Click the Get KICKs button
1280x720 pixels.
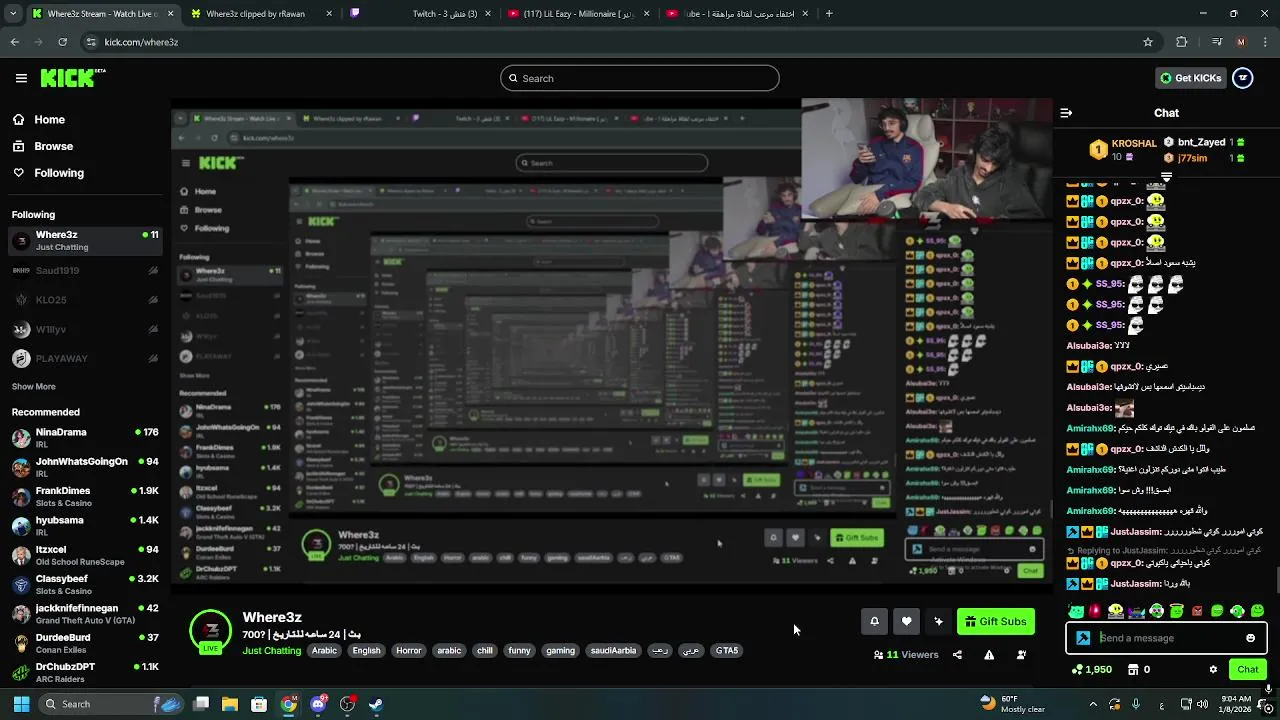click(x=1190, y=78)
